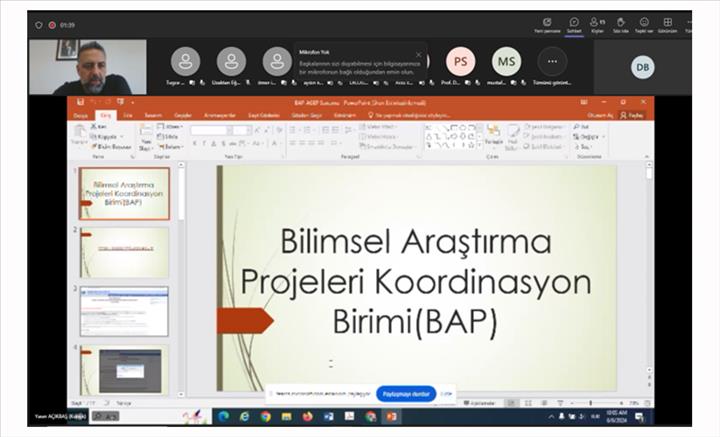
Task: Open the Kişiler participants list
Action: click(596, 23)
